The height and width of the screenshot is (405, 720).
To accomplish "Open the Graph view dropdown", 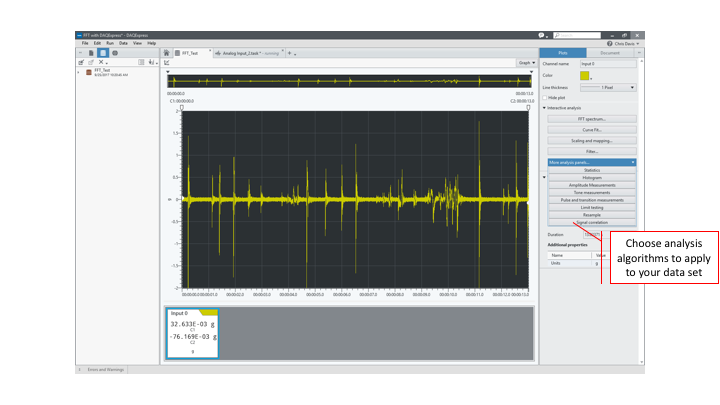I will (x=524, y=62).
